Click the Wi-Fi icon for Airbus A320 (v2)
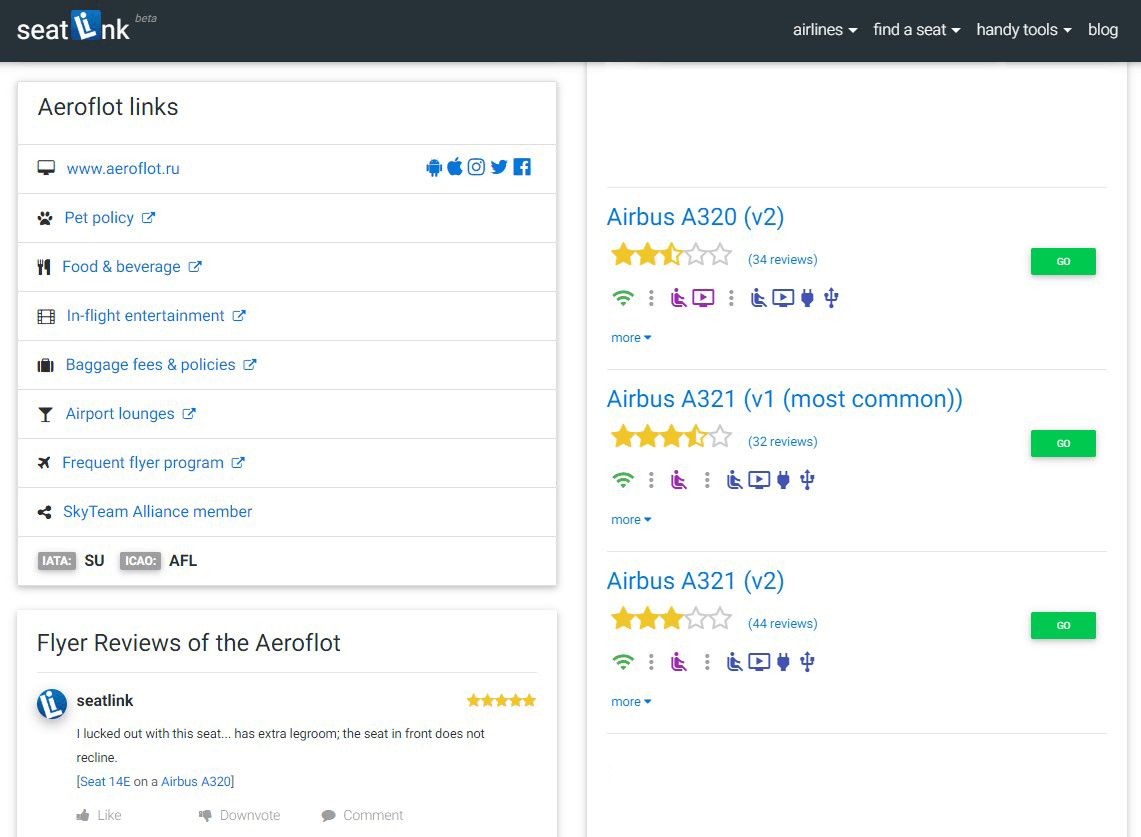1141x837 pixels. pos(623,298)
